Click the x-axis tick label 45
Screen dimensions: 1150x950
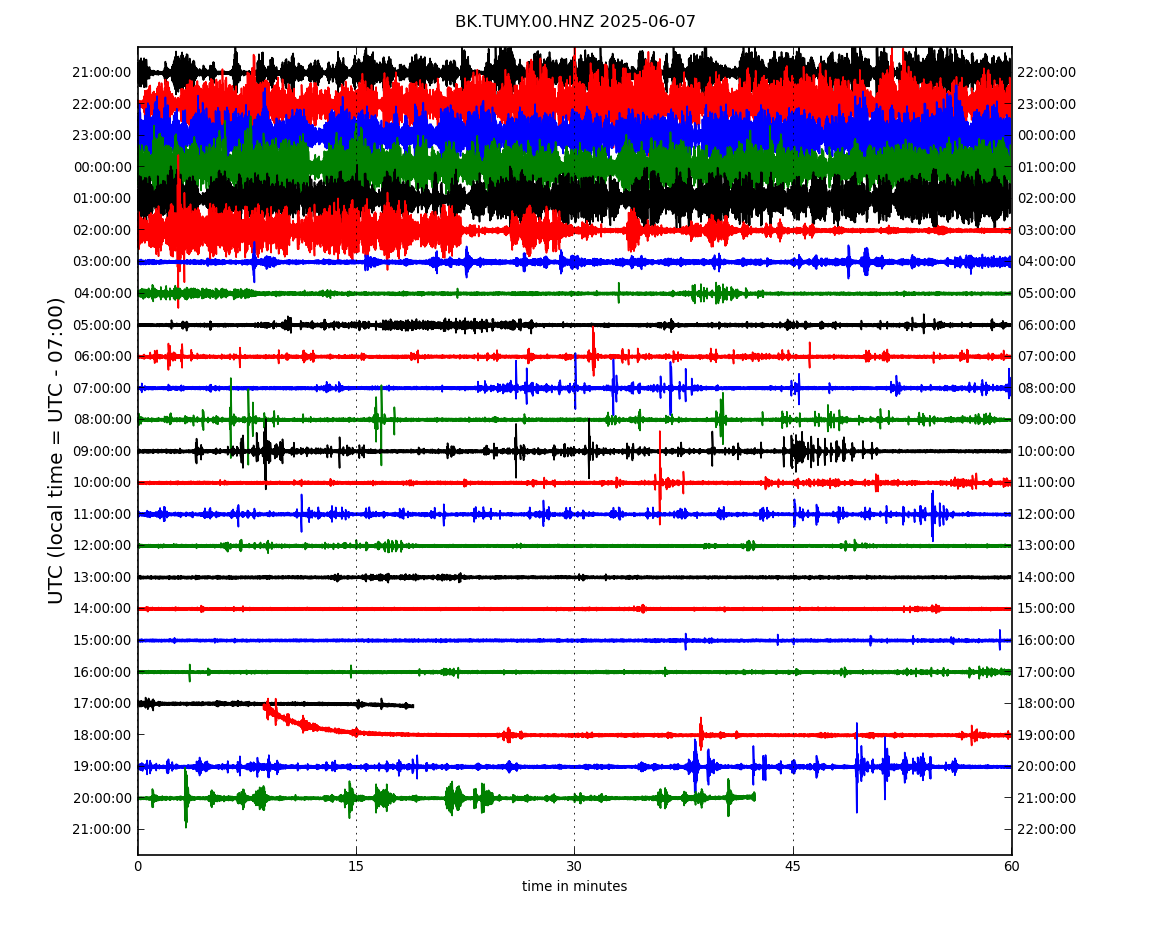tap(793, 866)
